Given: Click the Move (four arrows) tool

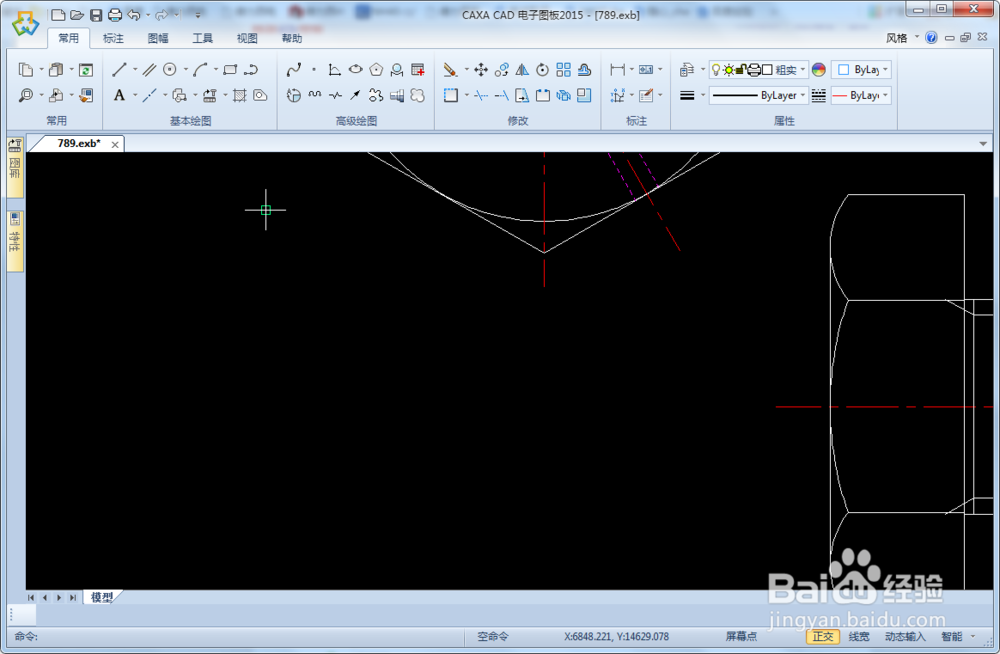Looking at the screenshot, I should (481, 70).
